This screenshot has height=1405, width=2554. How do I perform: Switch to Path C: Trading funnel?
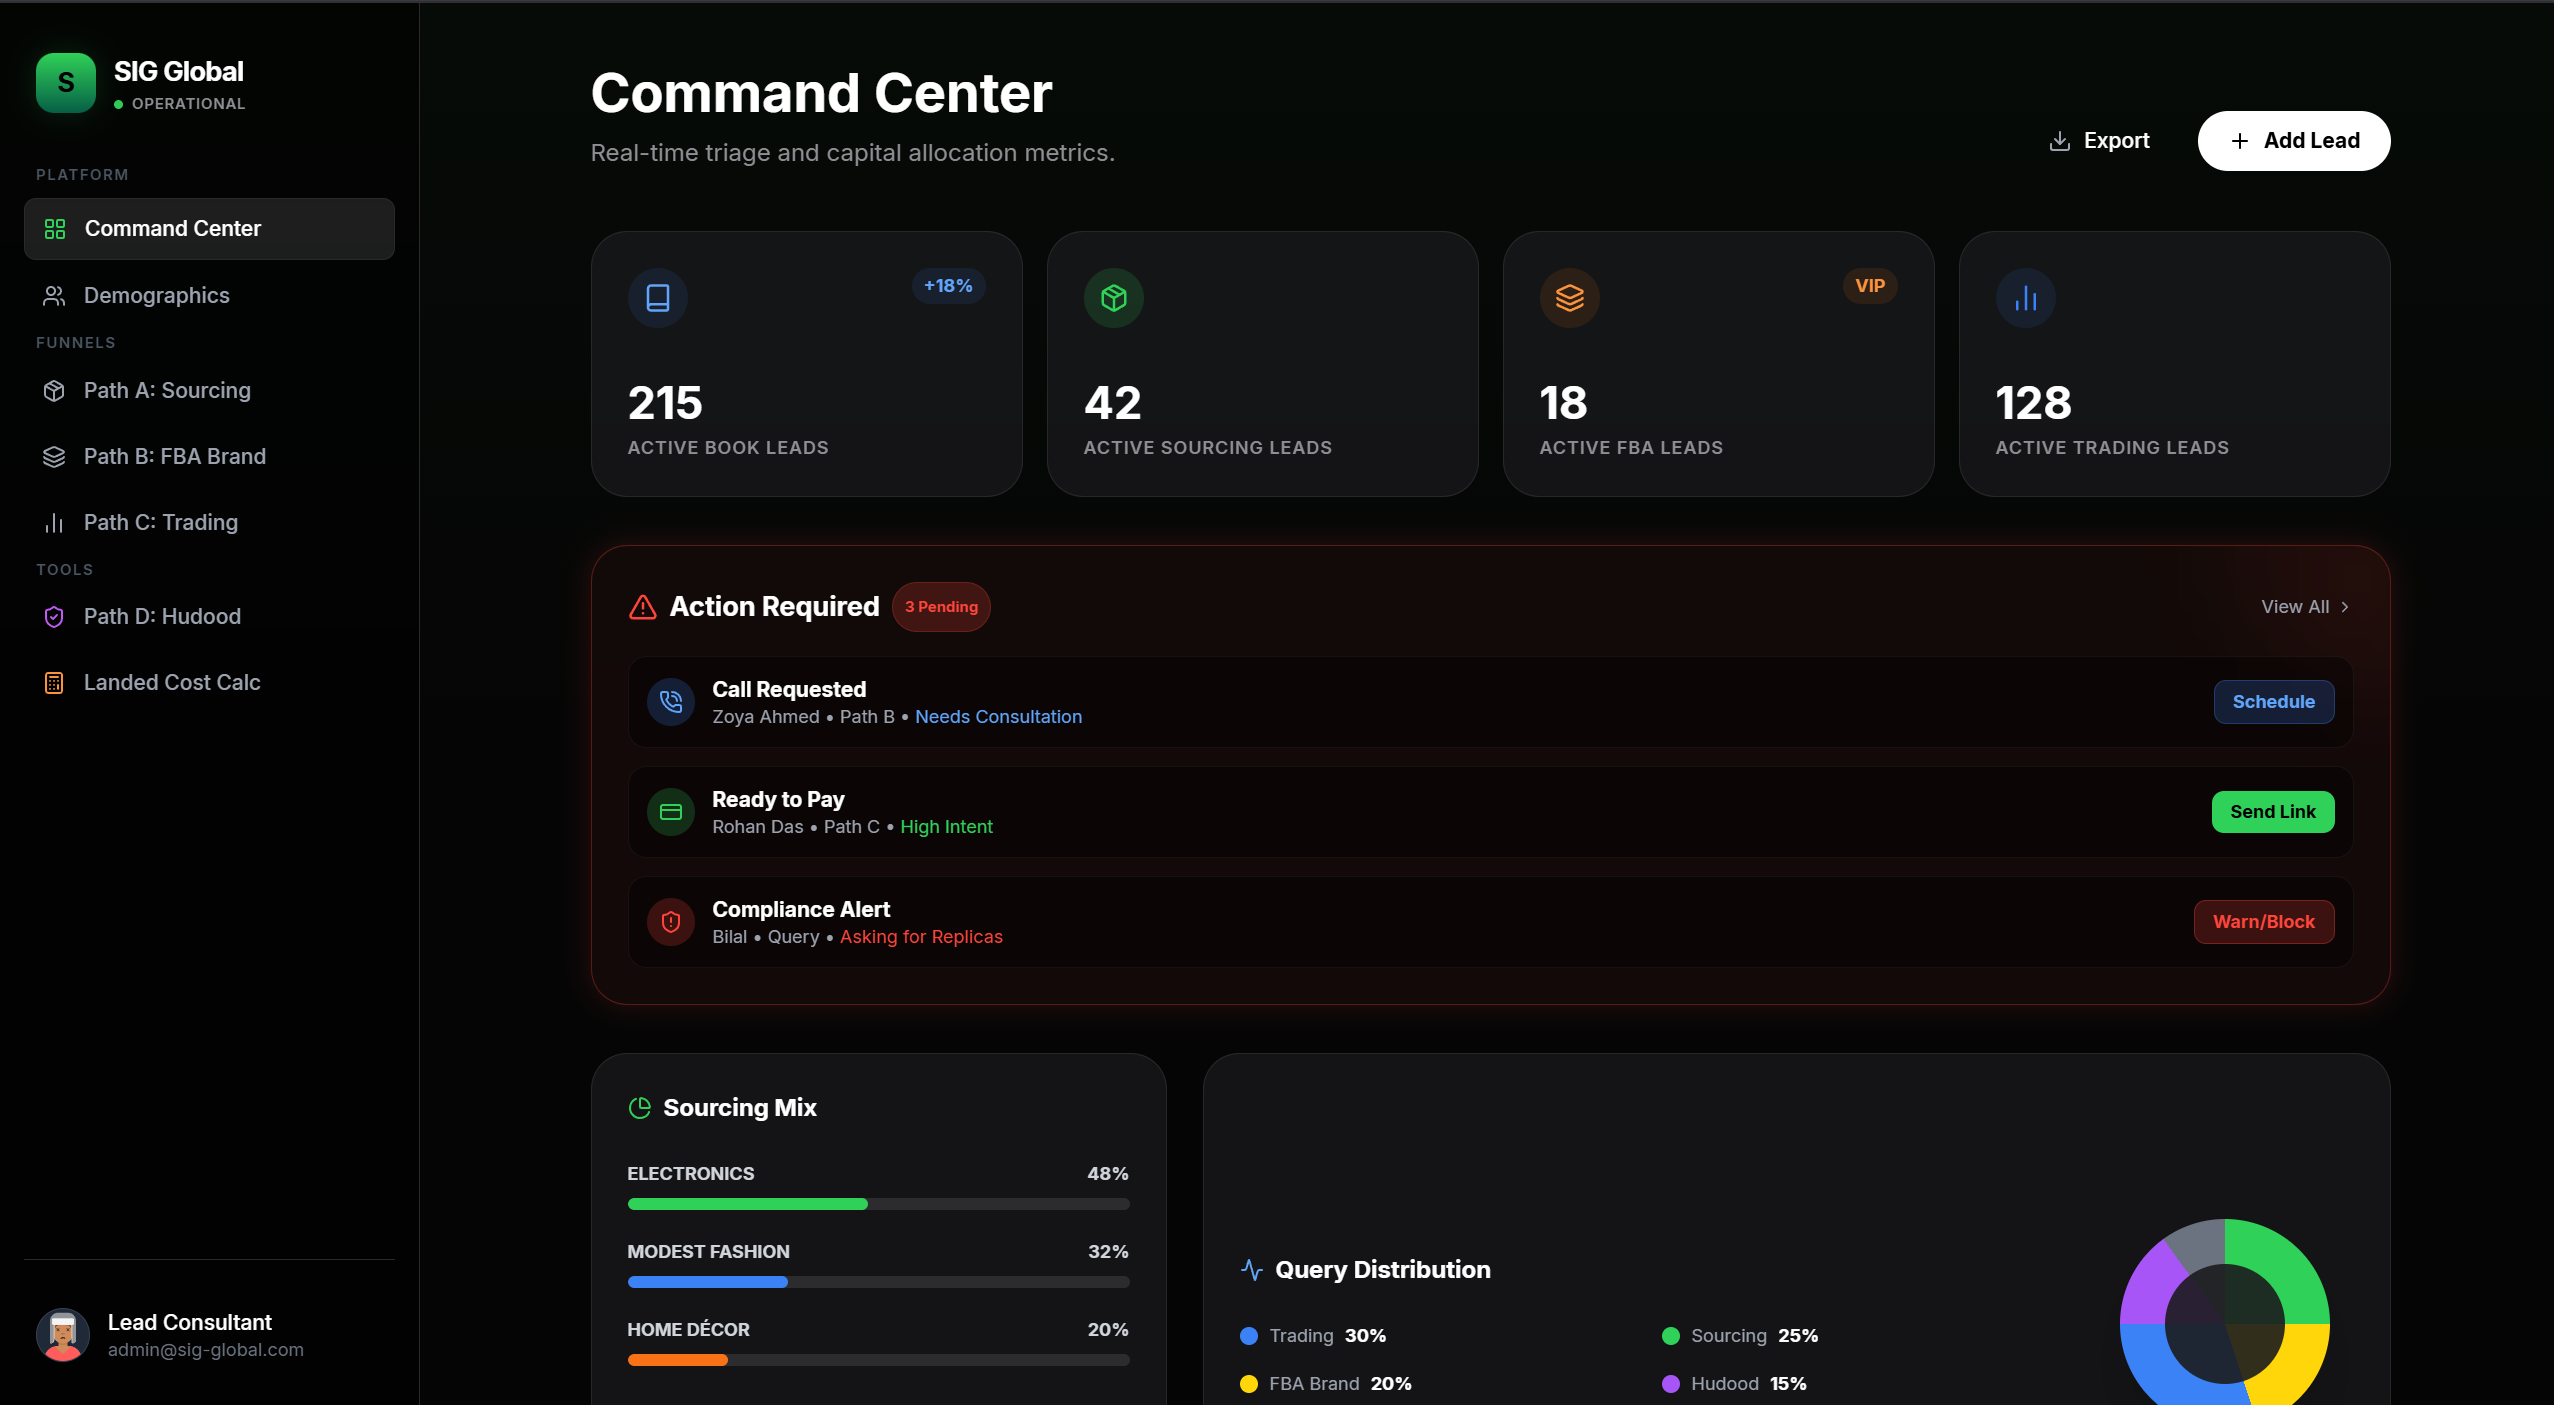159,522
